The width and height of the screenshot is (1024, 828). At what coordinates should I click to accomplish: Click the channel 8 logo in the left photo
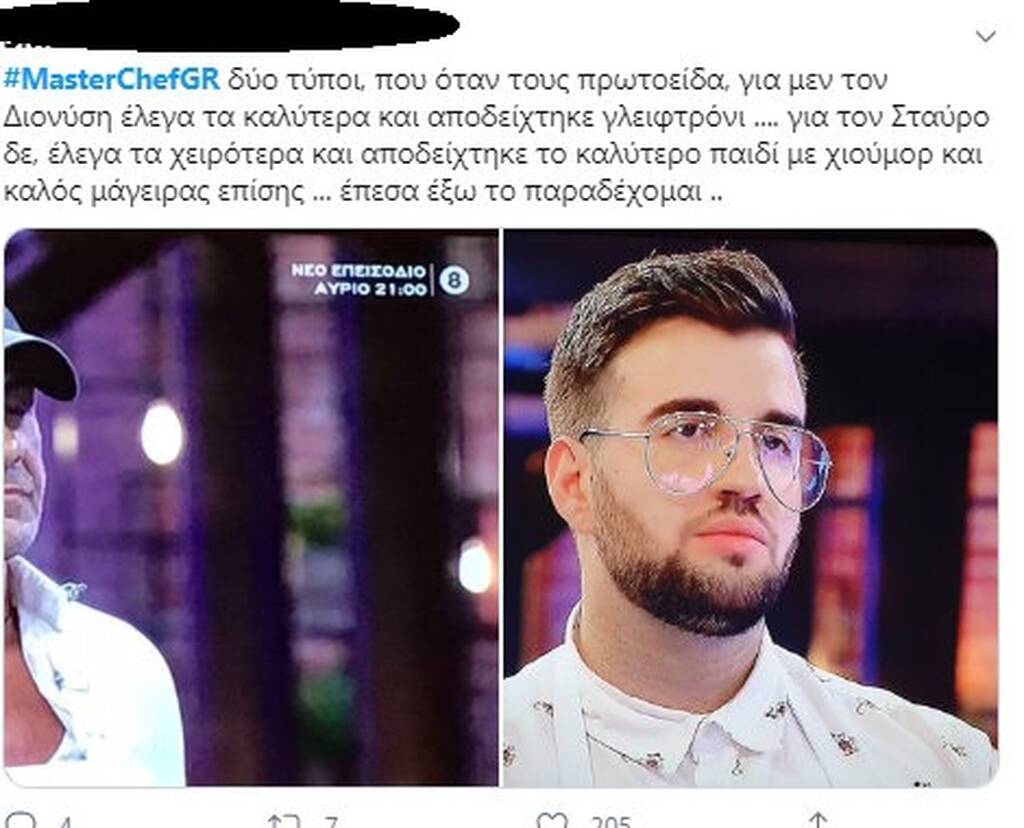(x=454, y=280)
